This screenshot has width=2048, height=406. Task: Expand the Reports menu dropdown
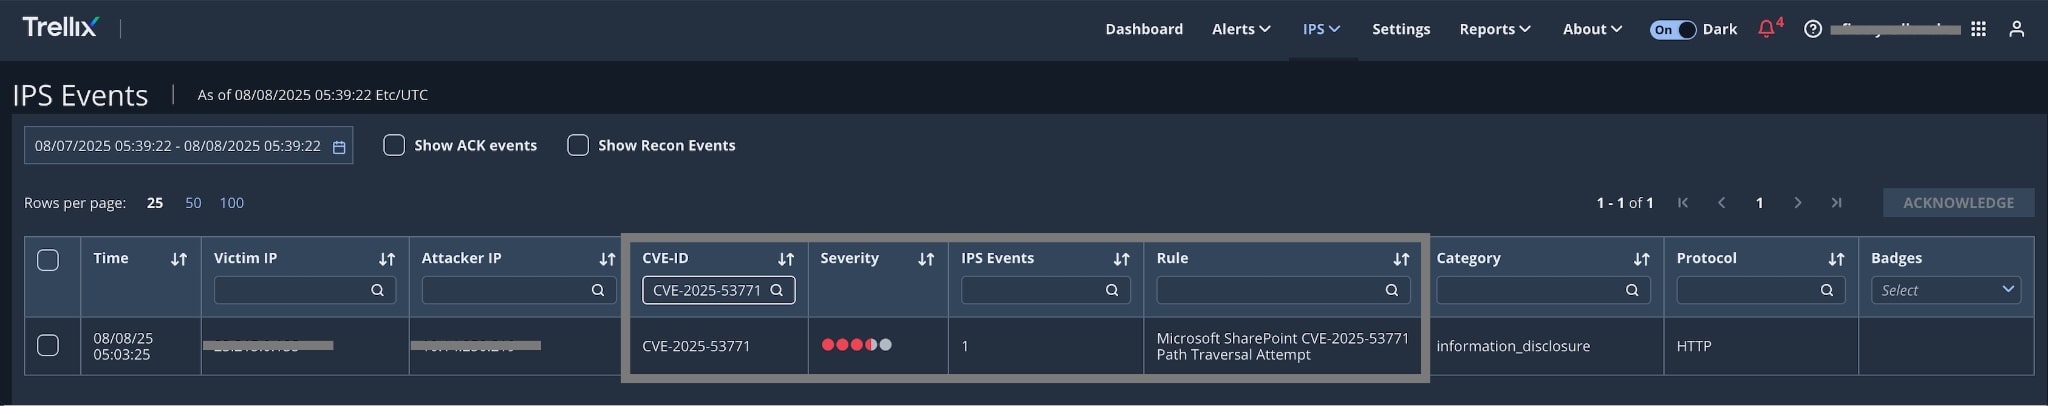[x=1495, y=29]
